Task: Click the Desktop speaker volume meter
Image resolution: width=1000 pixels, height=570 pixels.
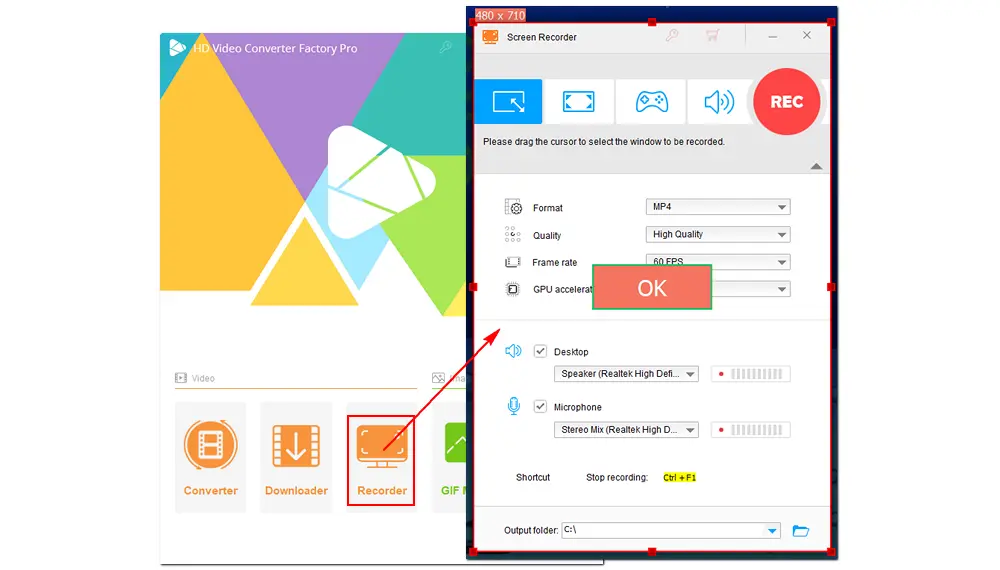Action: (x=751, y=374)
